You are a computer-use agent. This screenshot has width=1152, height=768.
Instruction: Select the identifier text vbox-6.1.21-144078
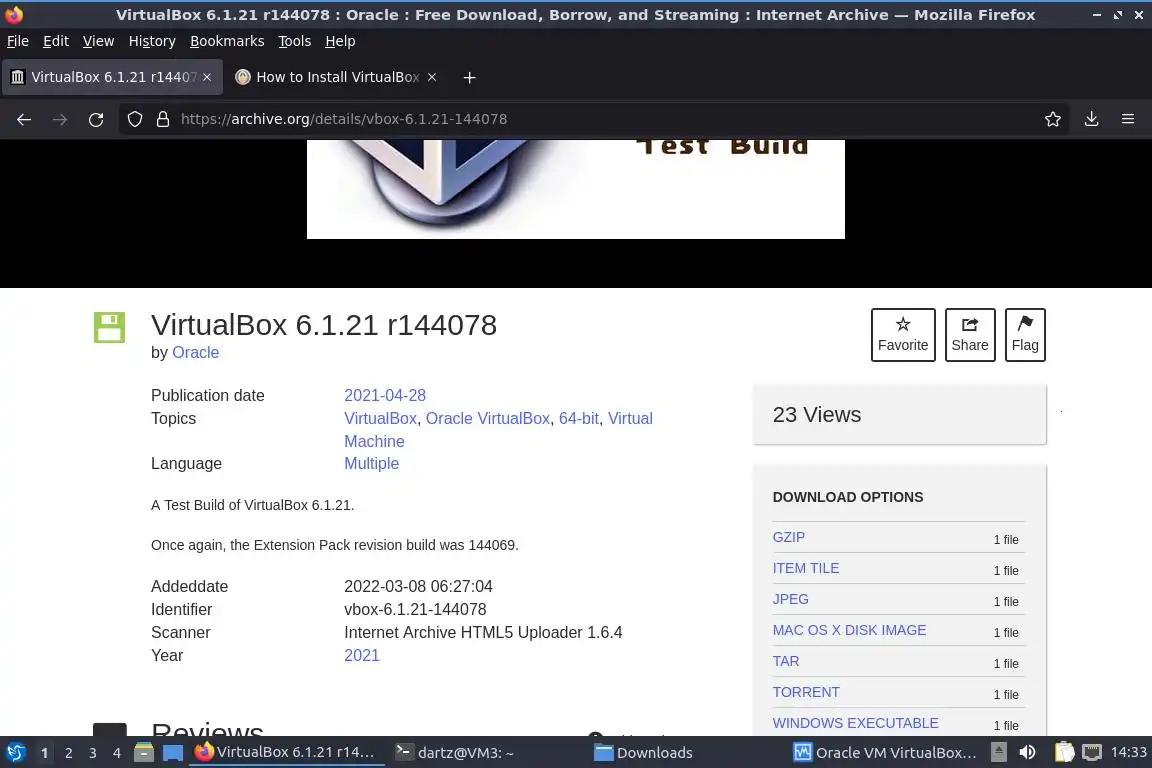point(415,609)
